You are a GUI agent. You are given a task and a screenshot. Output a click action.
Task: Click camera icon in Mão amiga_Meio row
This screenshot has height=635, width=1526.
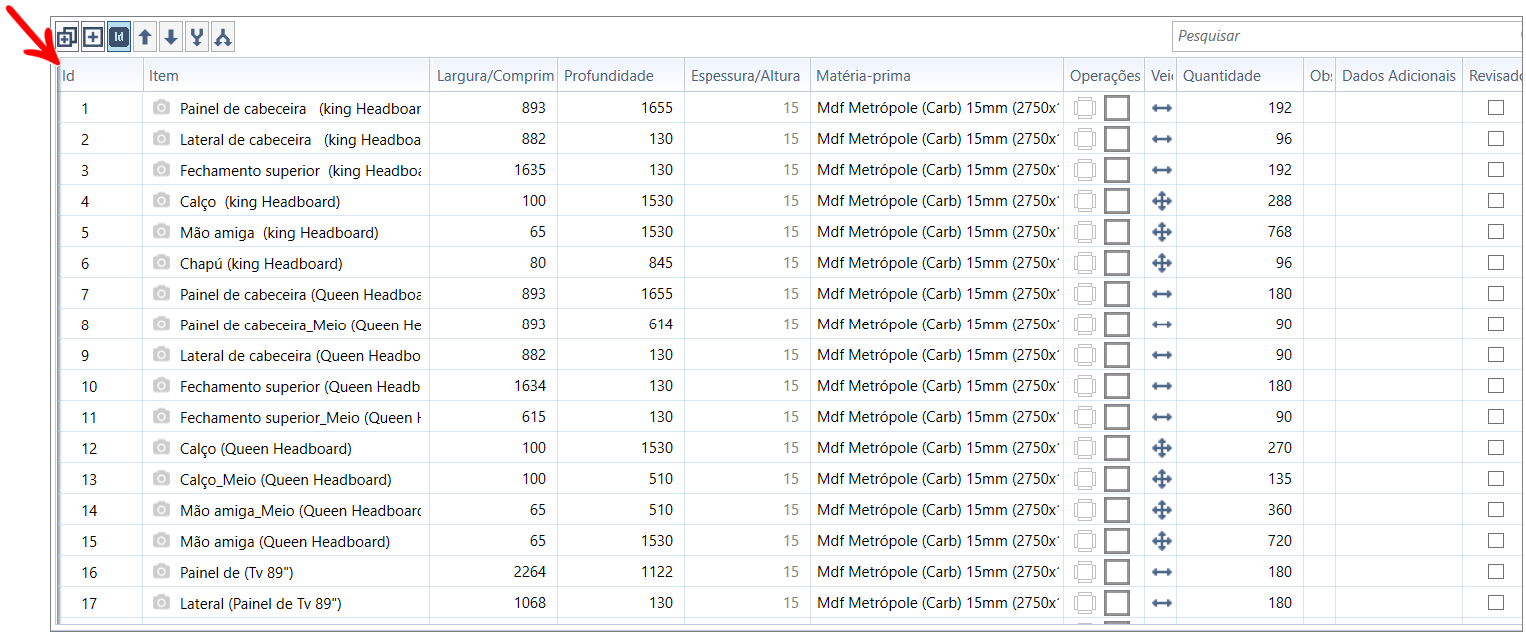[161, 510]
